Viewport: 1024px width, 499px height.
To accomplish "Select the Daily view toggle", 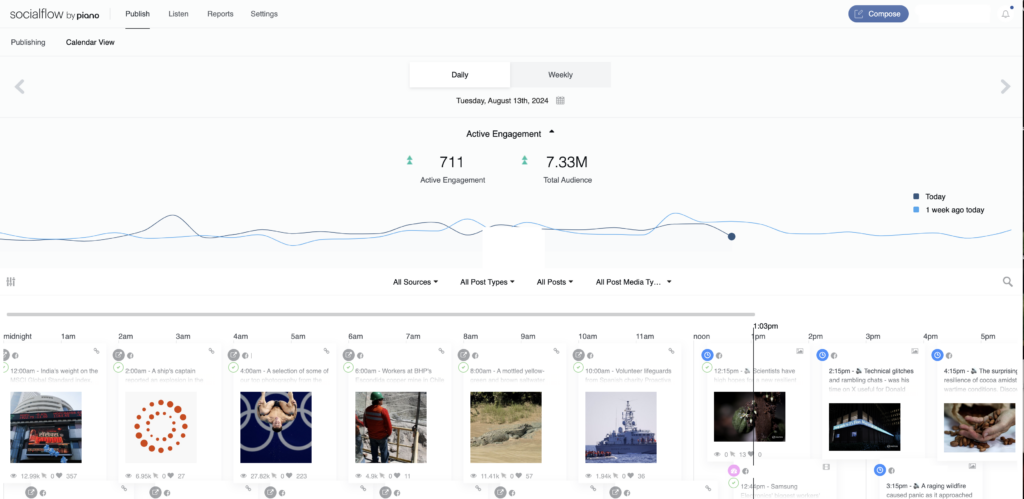I will [x=460, y=74].
